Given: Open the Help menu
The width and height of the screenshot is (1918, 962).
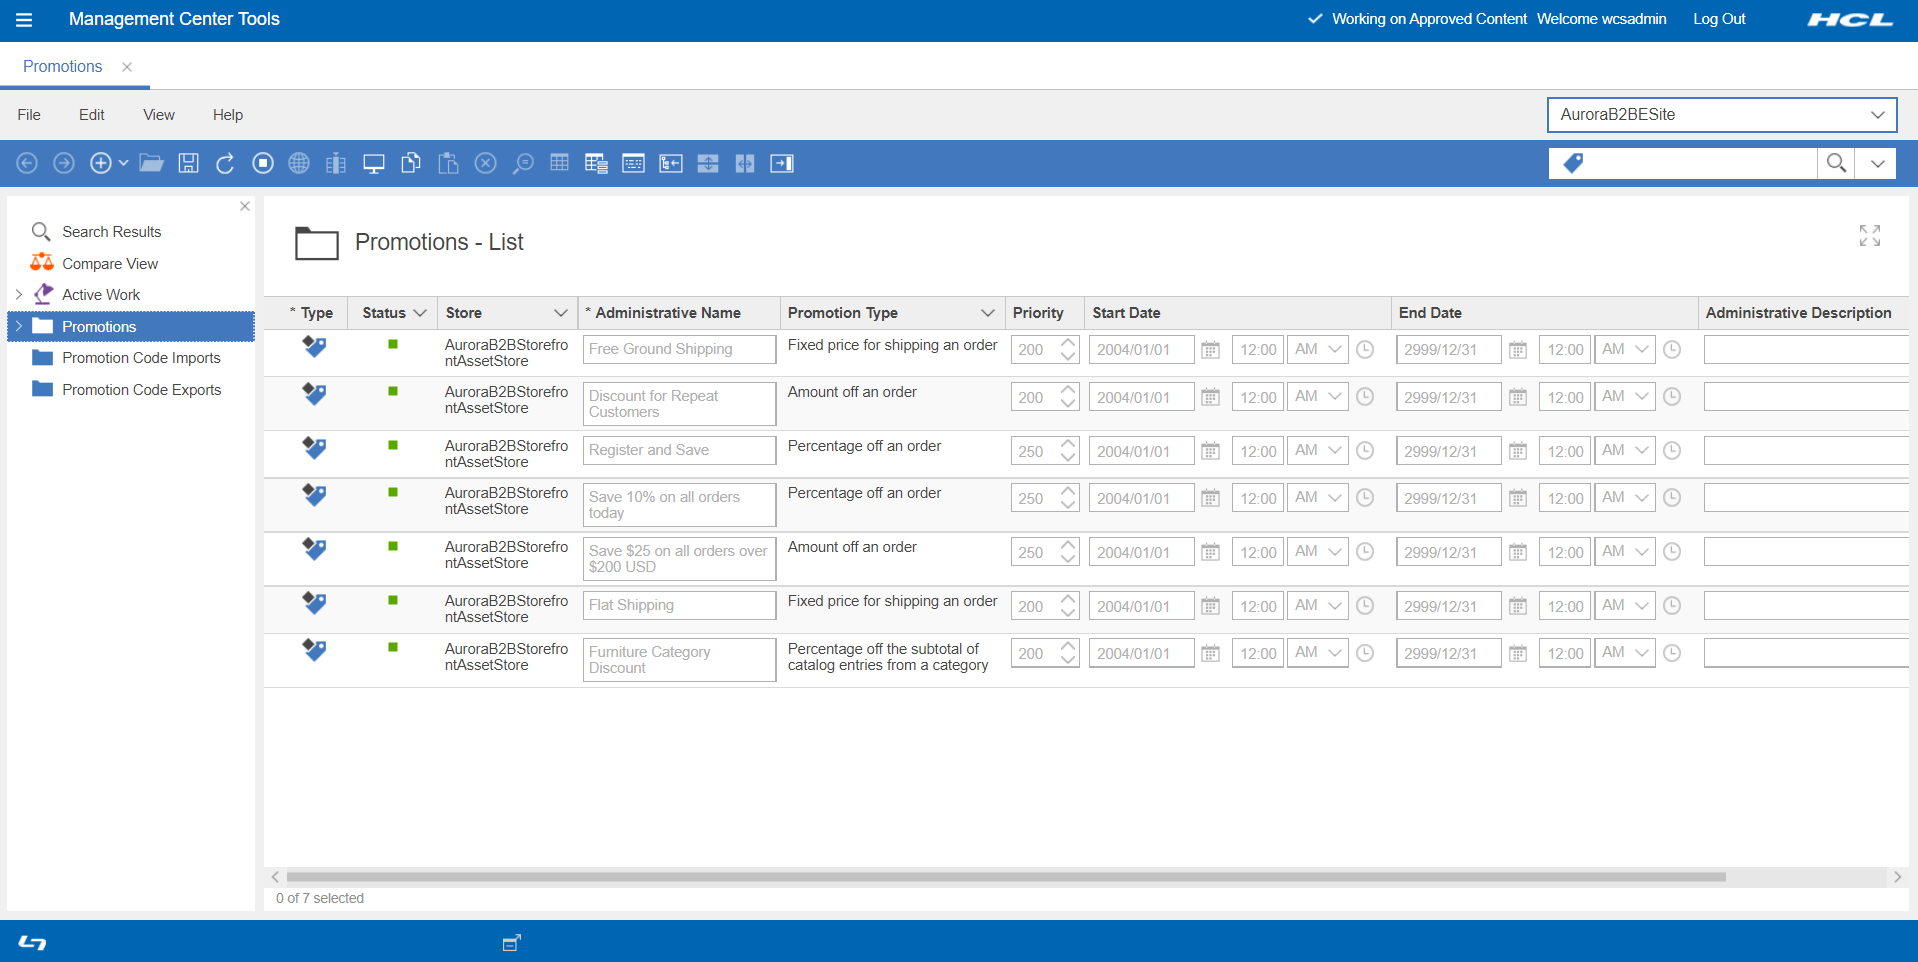Looking at the screenshot, I should click(x=228, y=115).
